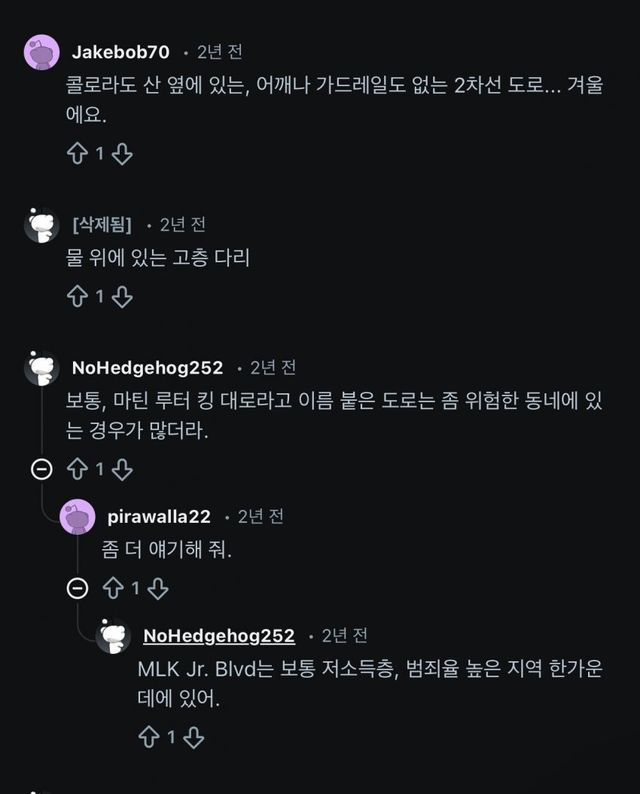This screenshot has height=794, width=640.
Task: Collapse pirawalla22's reply thread
Action: point(77,588)
